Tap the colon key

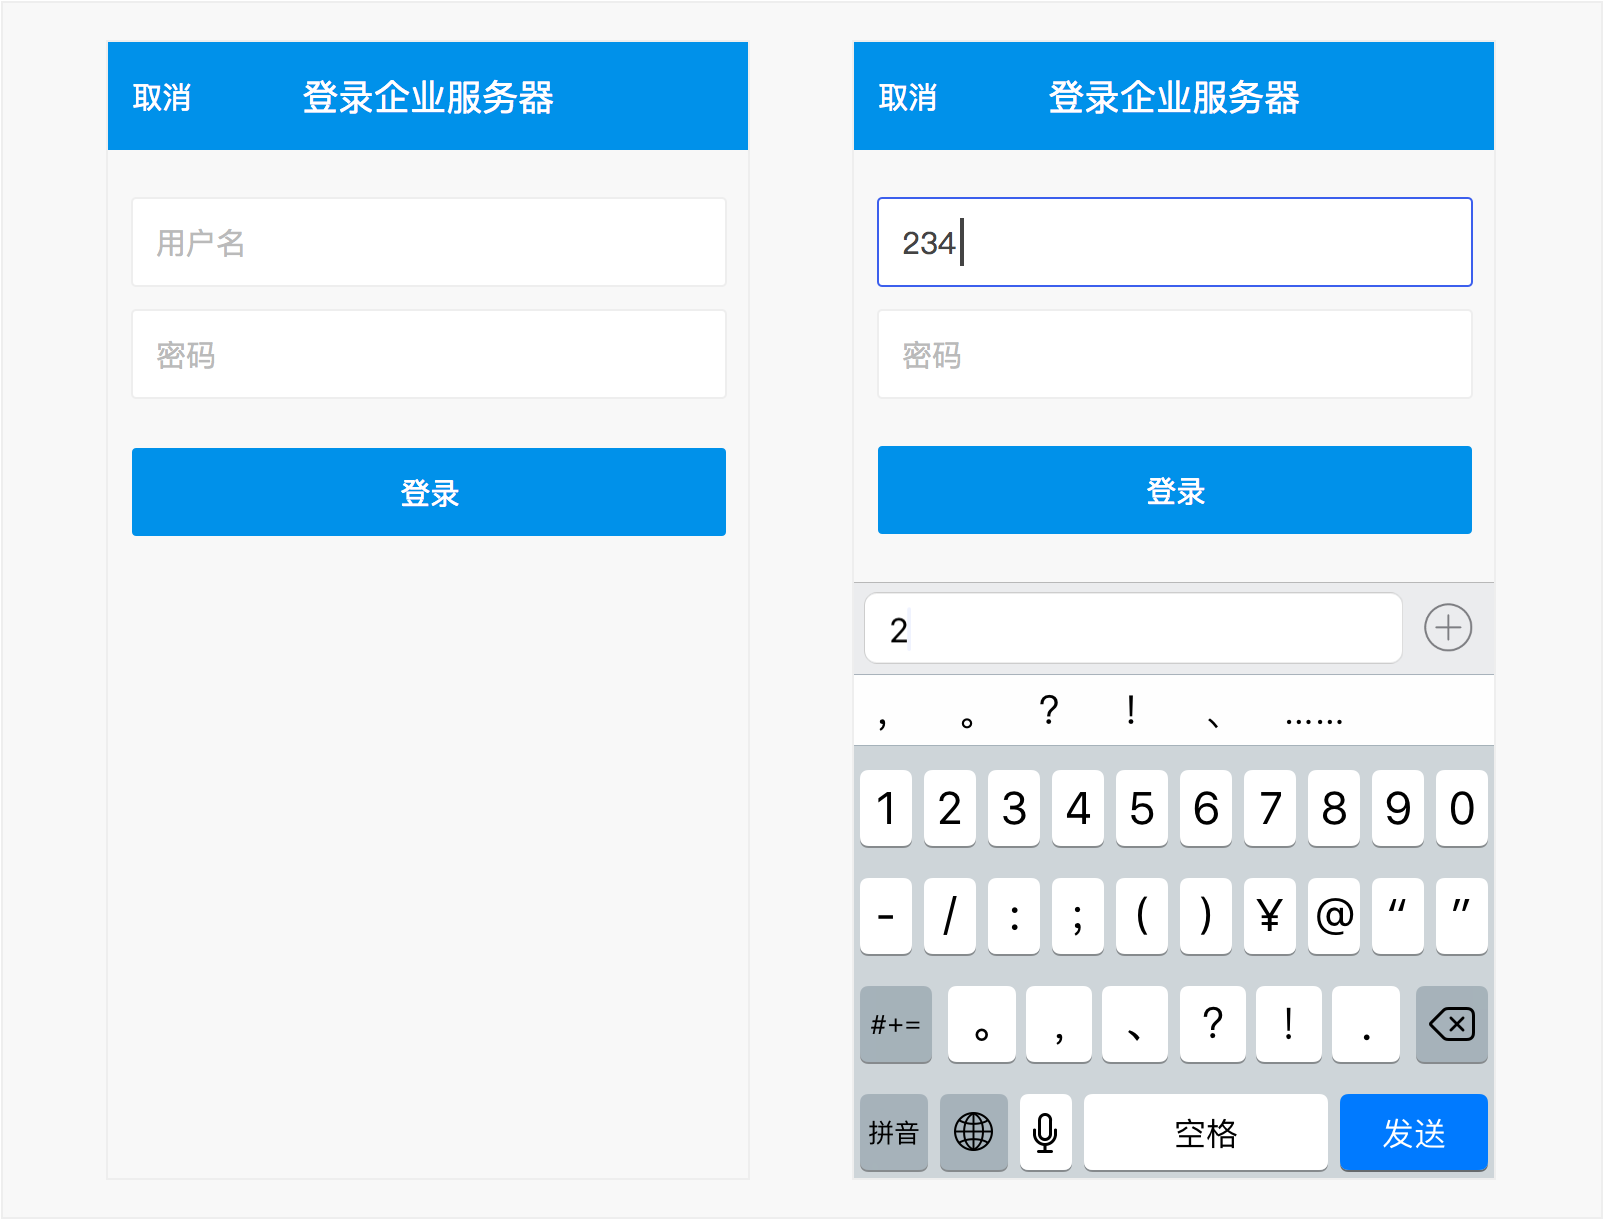(x=1014, y=916)
